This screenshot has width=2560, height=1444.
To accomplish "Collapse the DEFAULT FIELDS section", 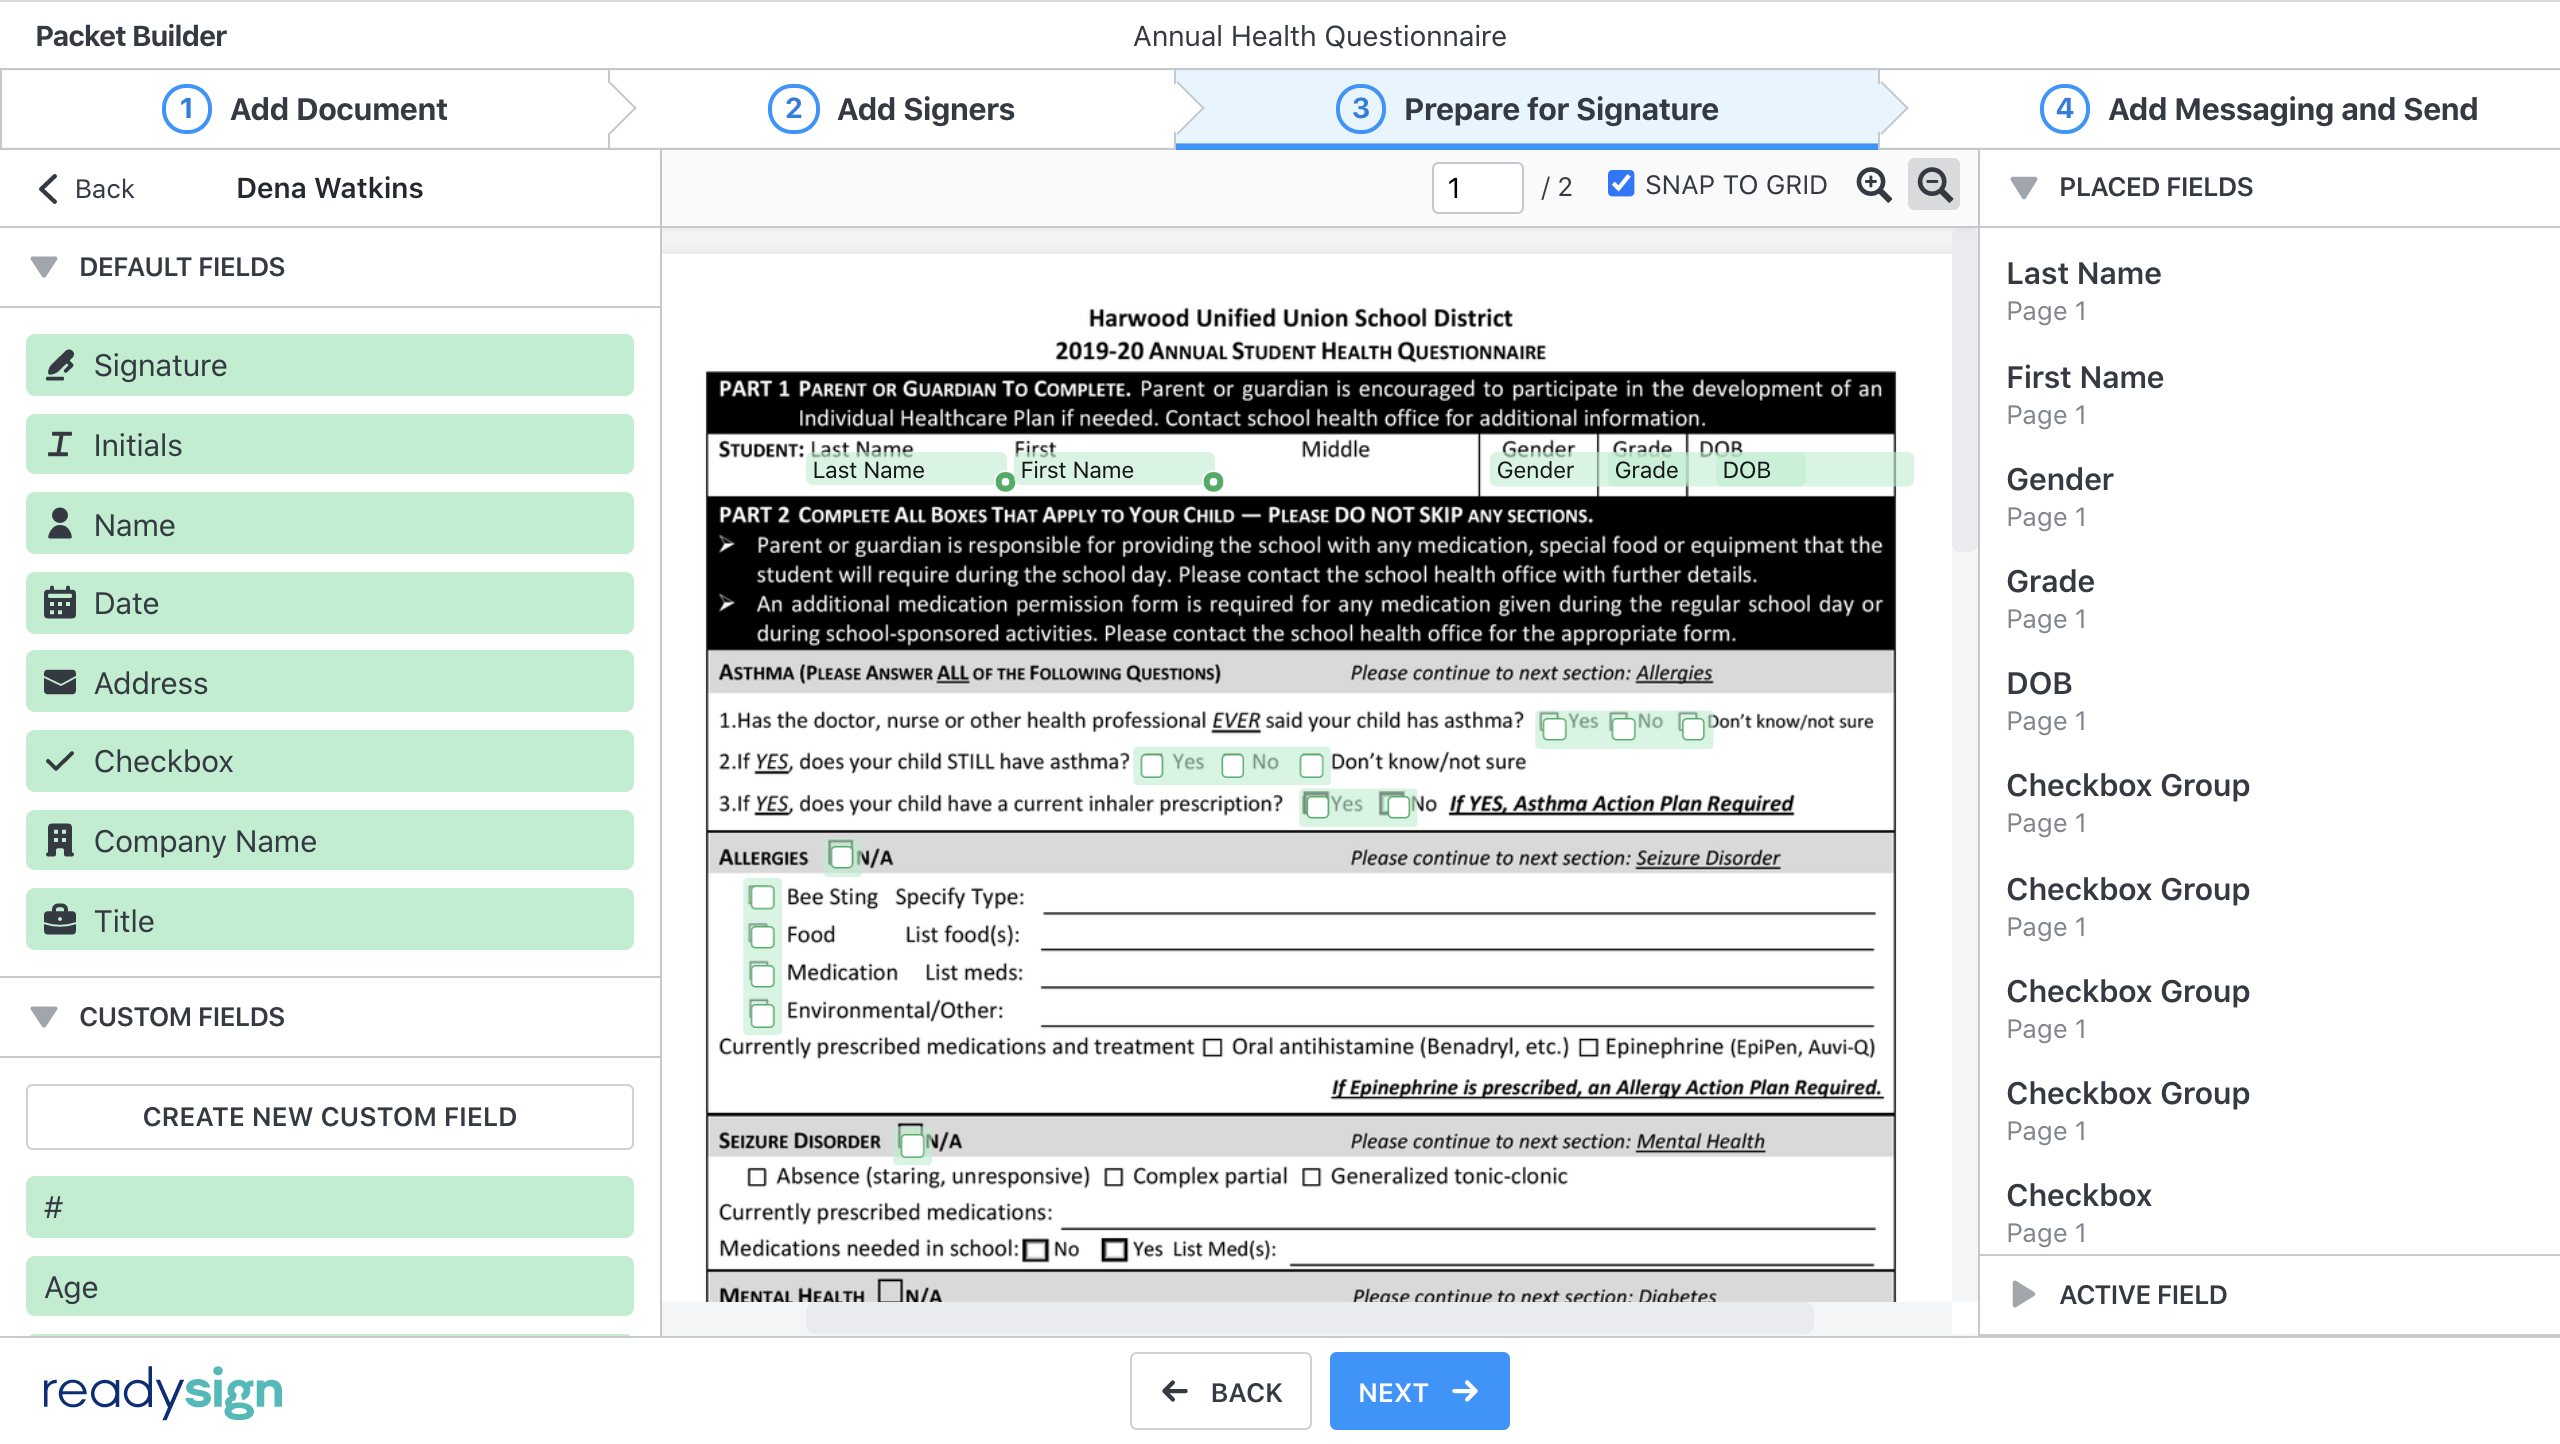I will point(43,266).
